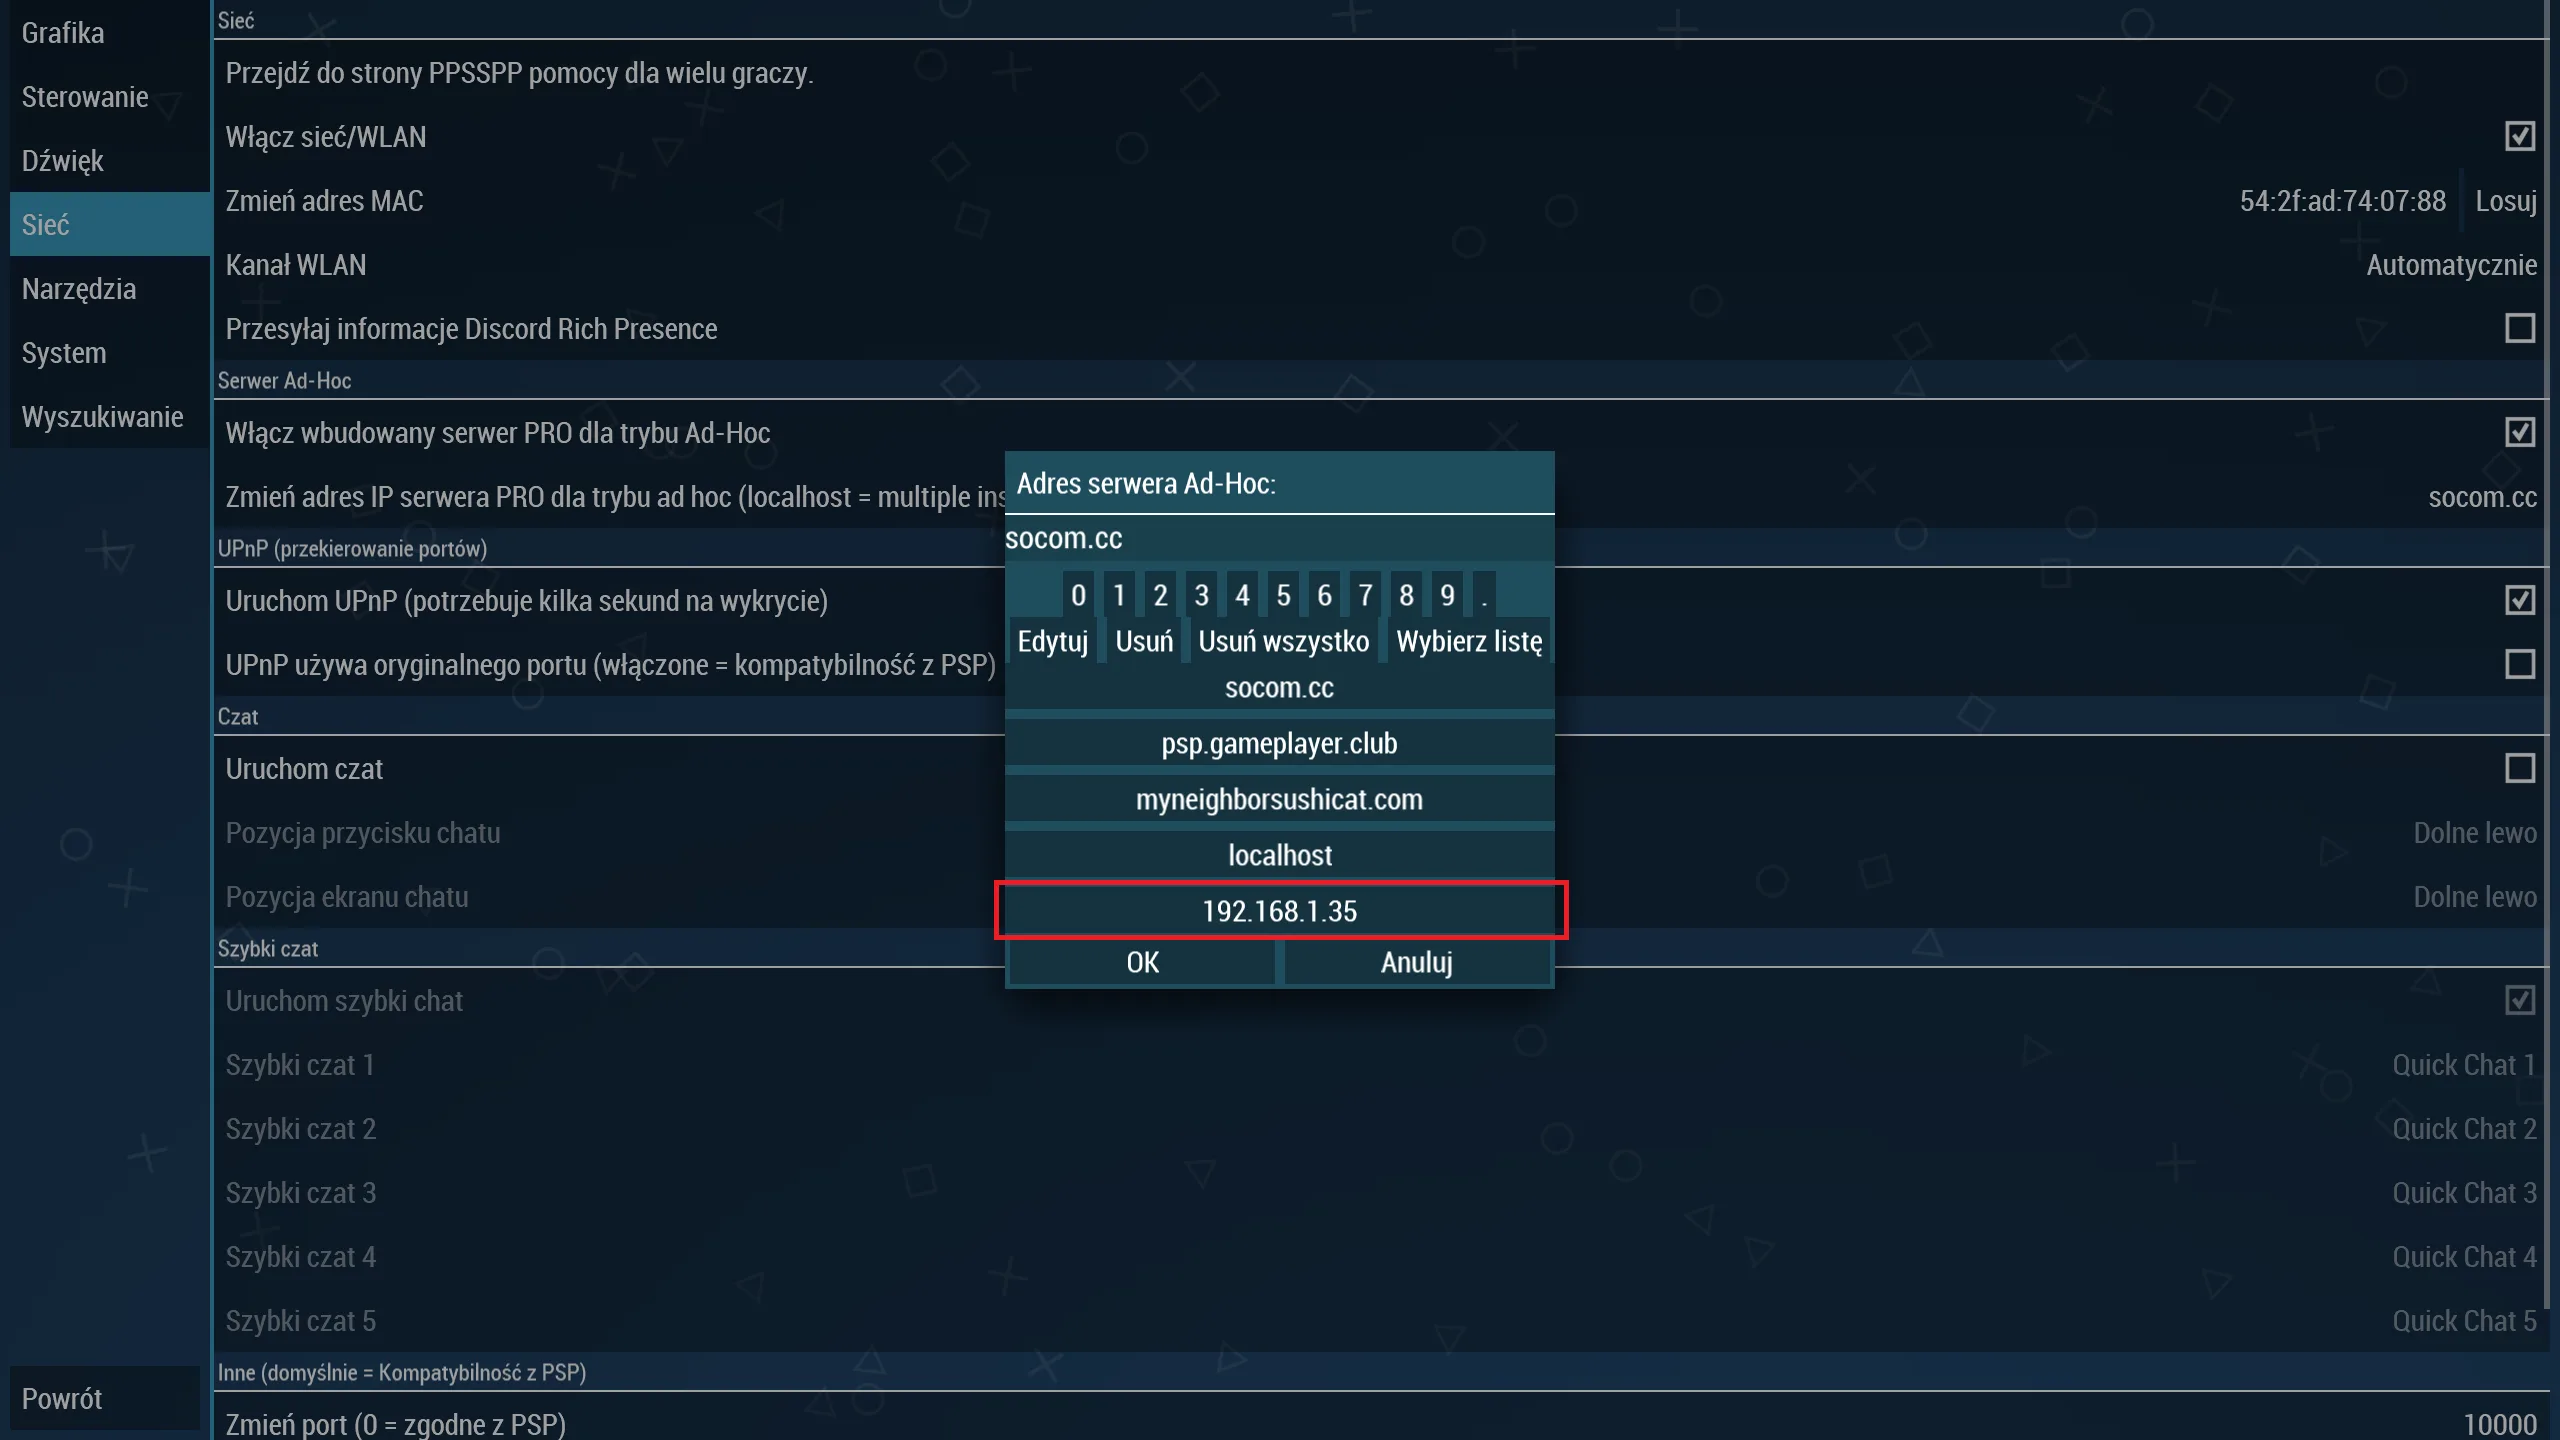
Task: Click Anuluj to cancel dialog
Action: point(1415,960)
